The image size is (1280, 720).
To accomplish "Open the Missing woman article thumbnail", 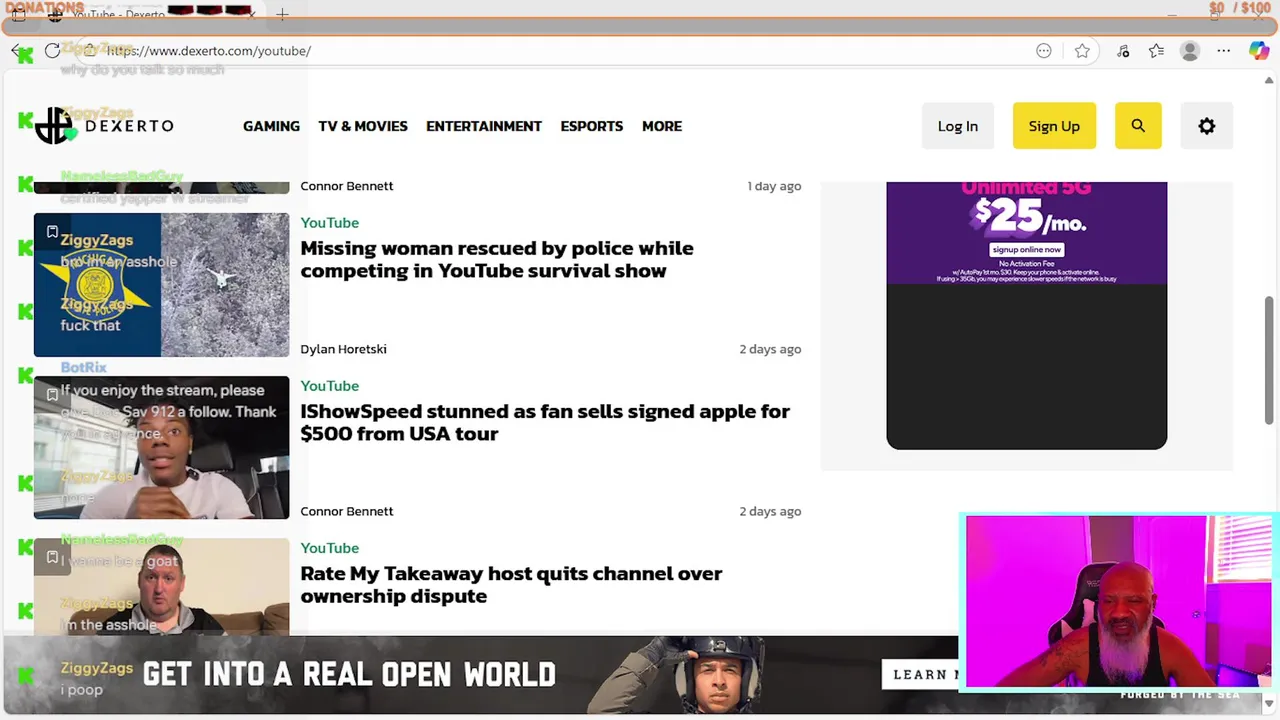I will [161, 285].
